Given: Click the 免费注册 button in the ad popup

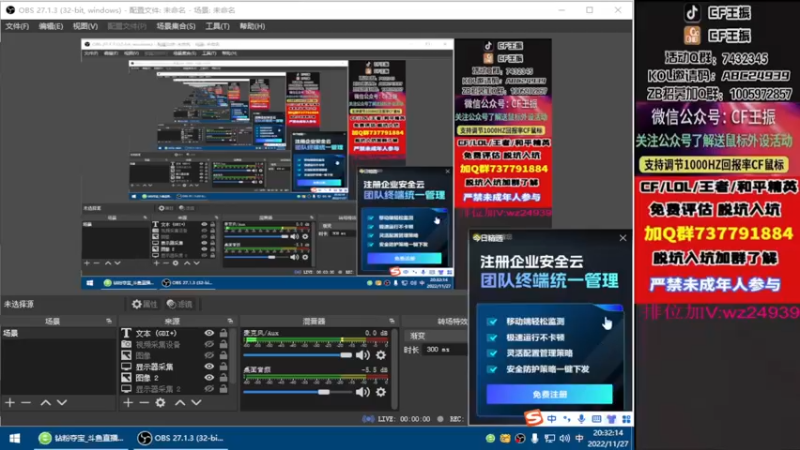Looking at the screenshot, I should [x=549, y=394].
